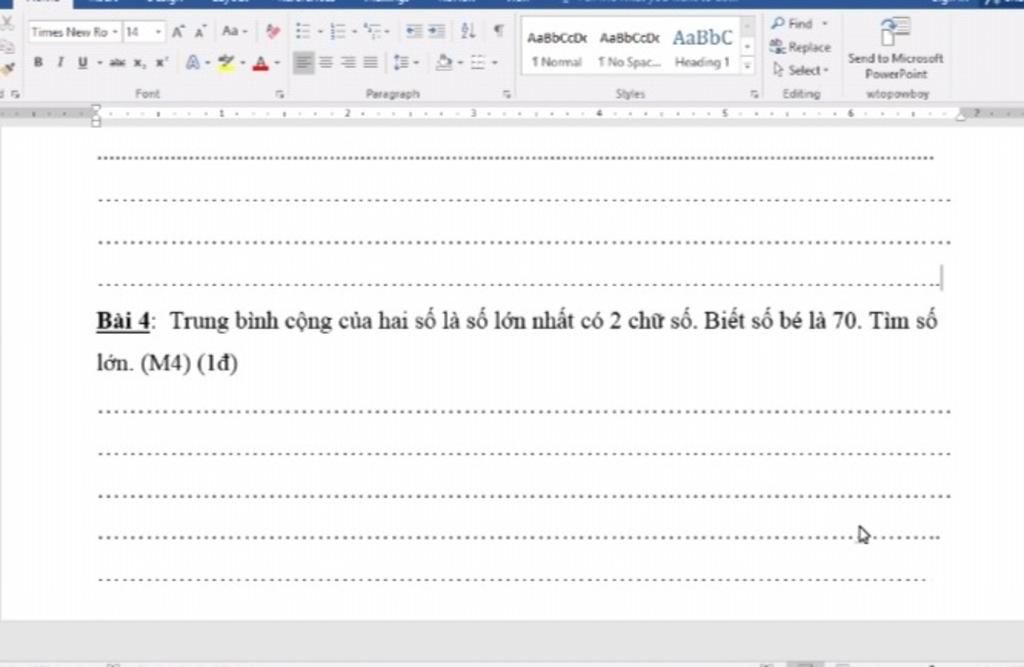
Task: Click the Line and Paragraph Spacing icon
Action: tap(401, 63)
